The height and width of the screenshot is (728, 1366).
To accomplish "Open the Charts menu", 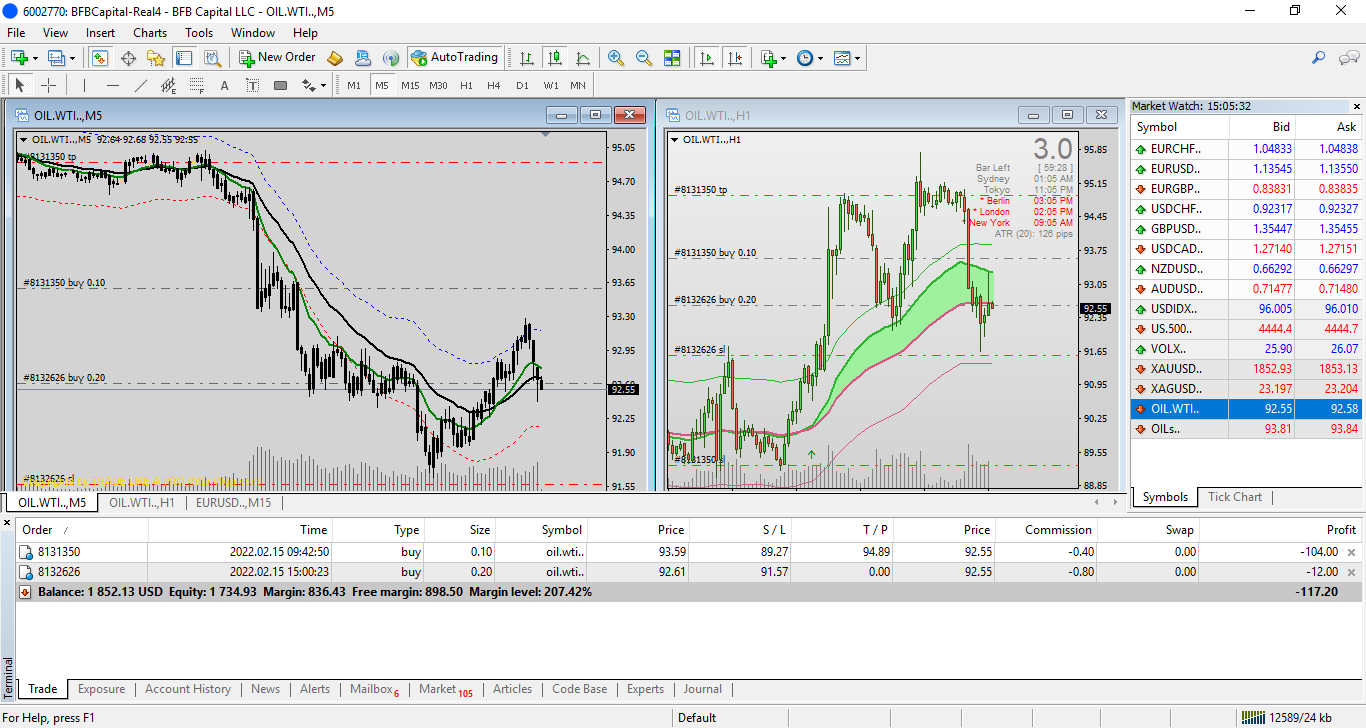I will click(150, 33).
